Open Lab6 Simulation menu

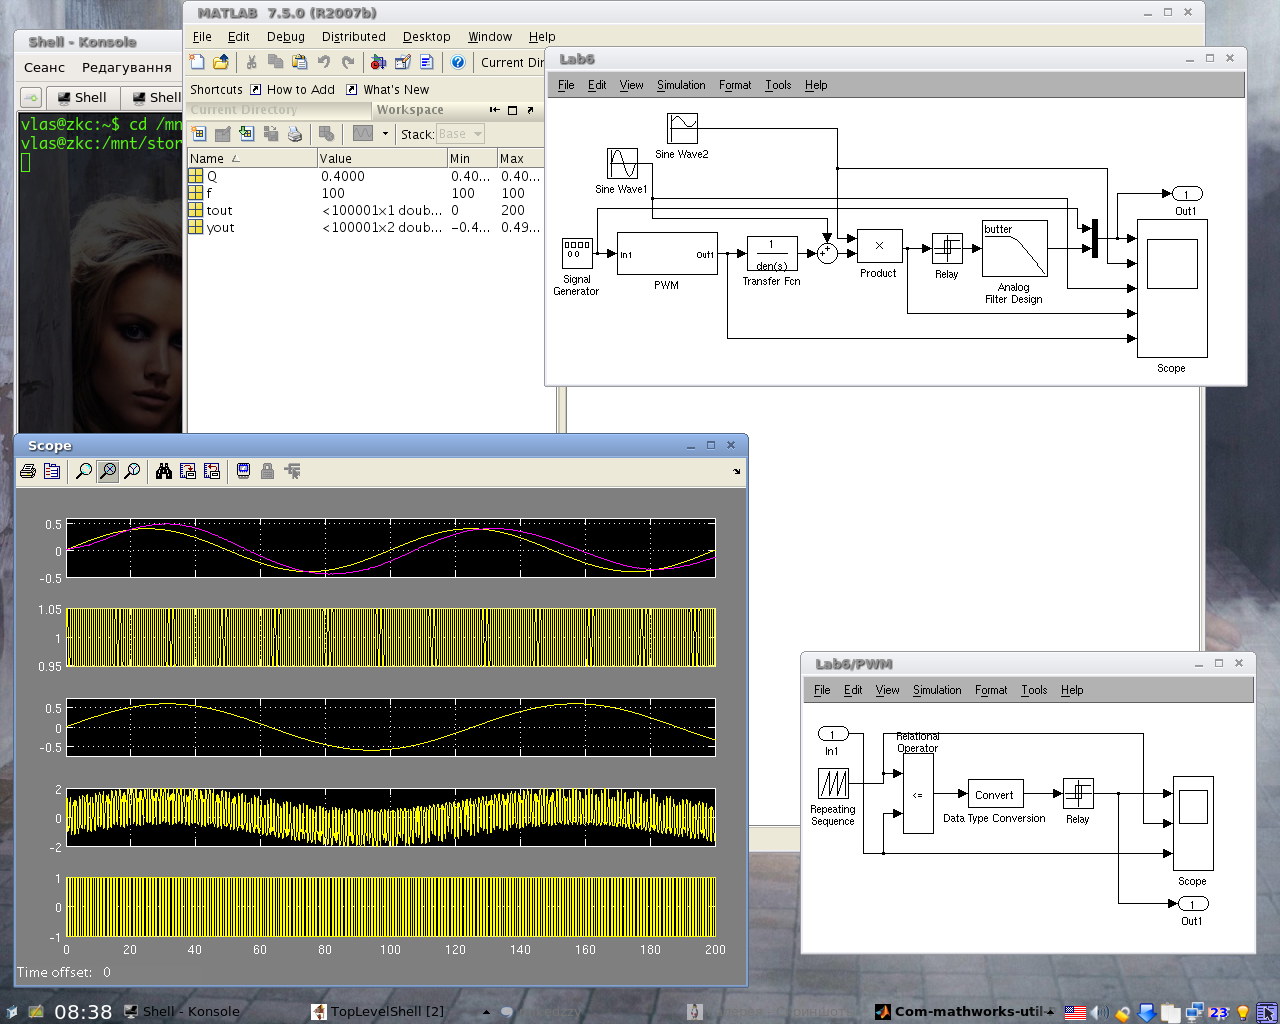pyautogui.click(x=681, y=85)
